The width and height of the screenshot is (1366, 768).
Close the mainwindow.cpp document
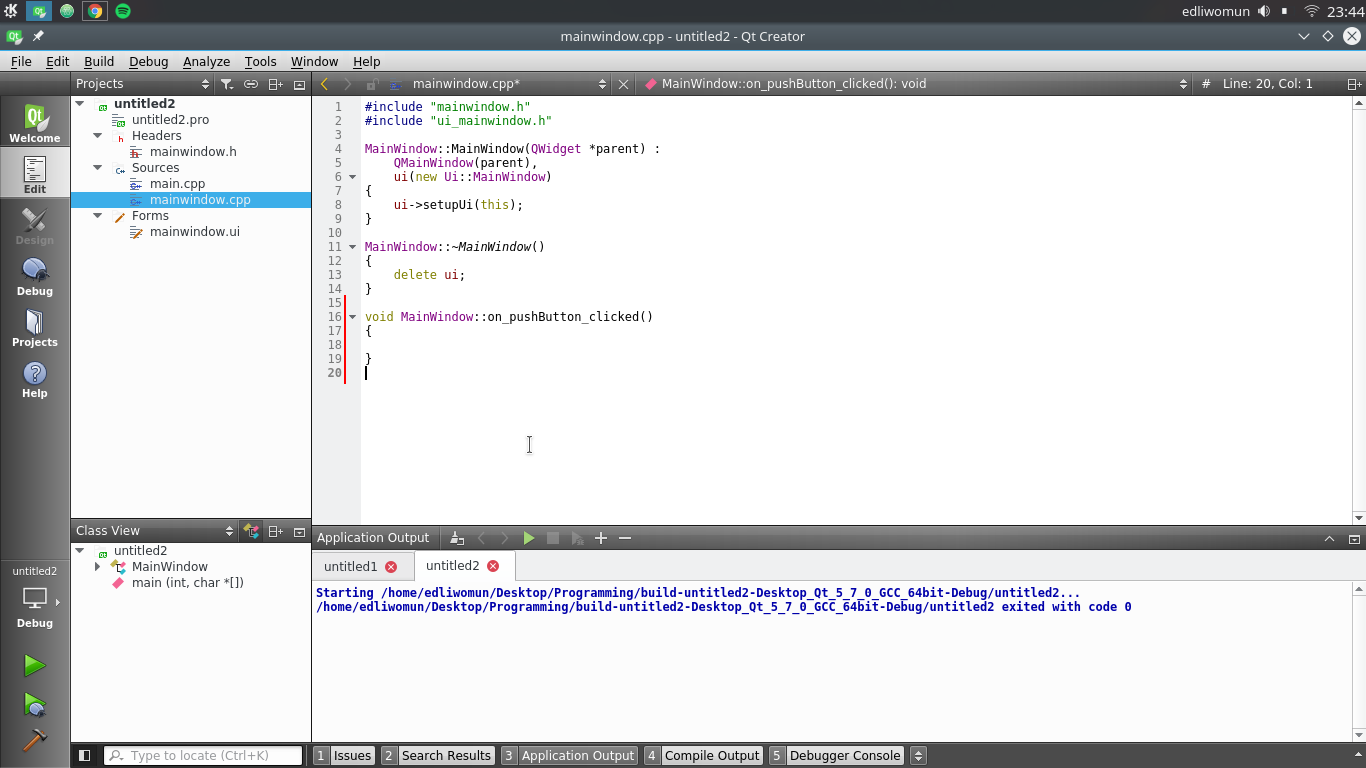(624, 84)
